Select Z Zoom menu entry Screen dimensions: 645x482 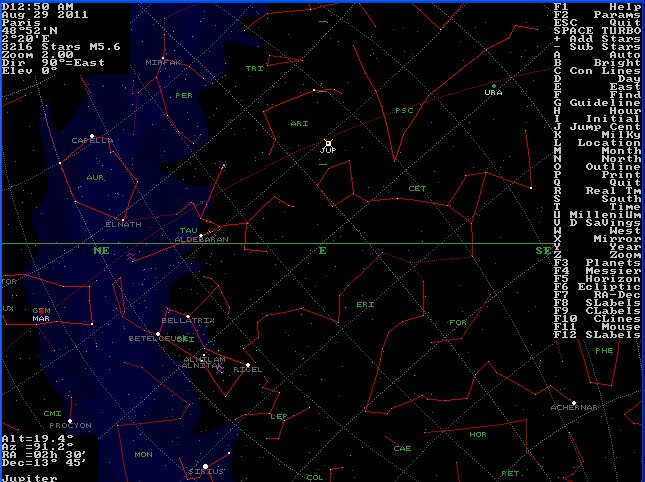point(597,255)
